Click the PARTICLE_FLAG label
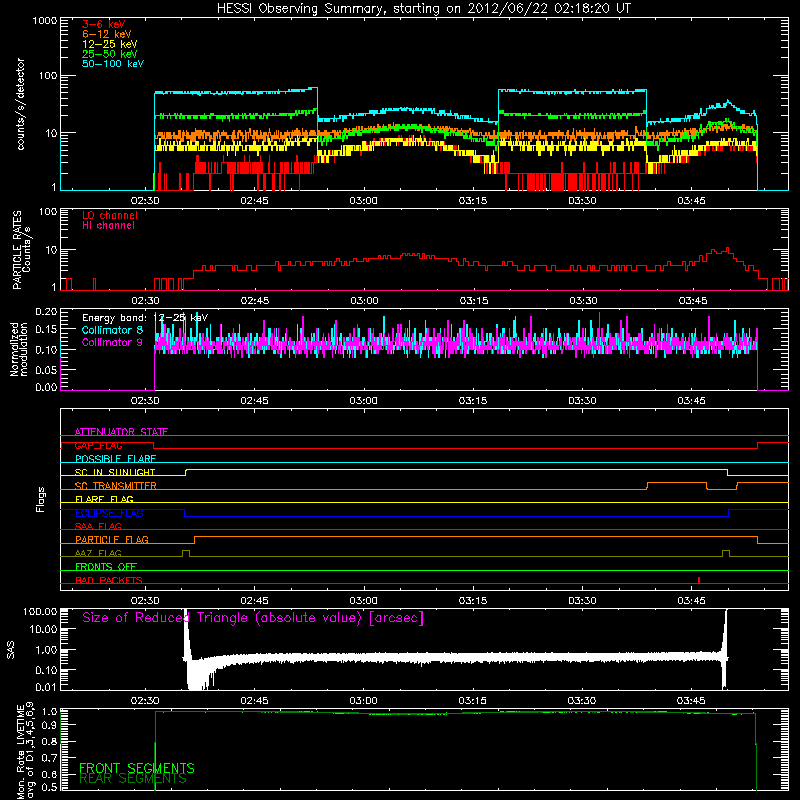Screen dimensions: 800x800 click(112, 539)
